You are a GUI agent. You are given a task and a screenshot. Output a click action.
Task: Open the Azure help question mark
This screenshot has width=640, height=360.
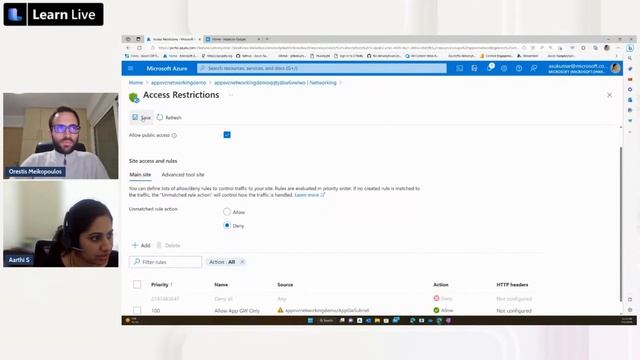[x=519, y=68]
